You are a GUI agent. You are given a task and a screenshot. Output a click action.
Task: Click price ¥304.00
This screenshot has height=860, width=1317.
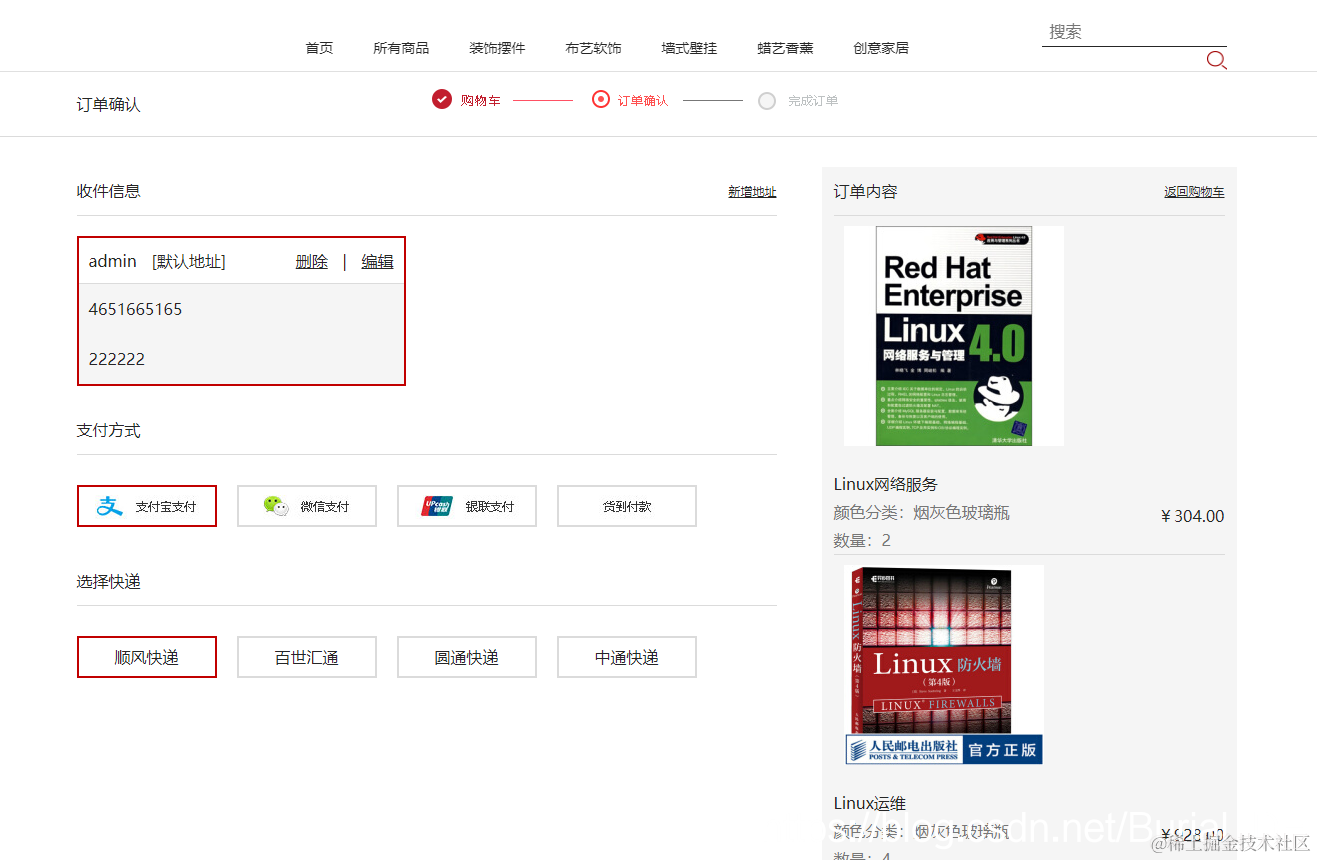click(x=1192, y=516)
